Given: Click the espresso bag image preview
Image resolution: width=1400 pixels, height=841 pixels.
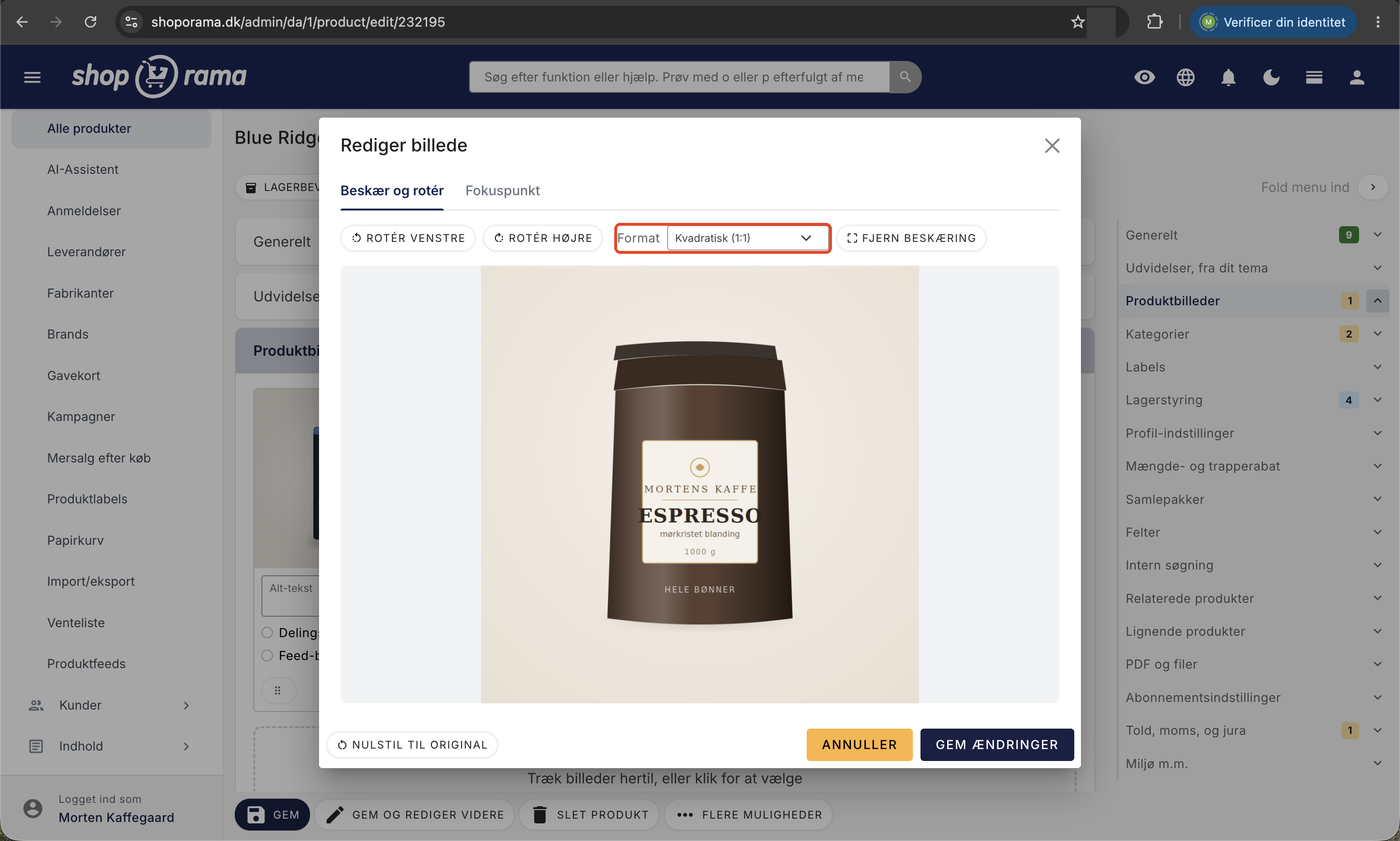Looking at the screenshot, I should (x=700, y=484).
